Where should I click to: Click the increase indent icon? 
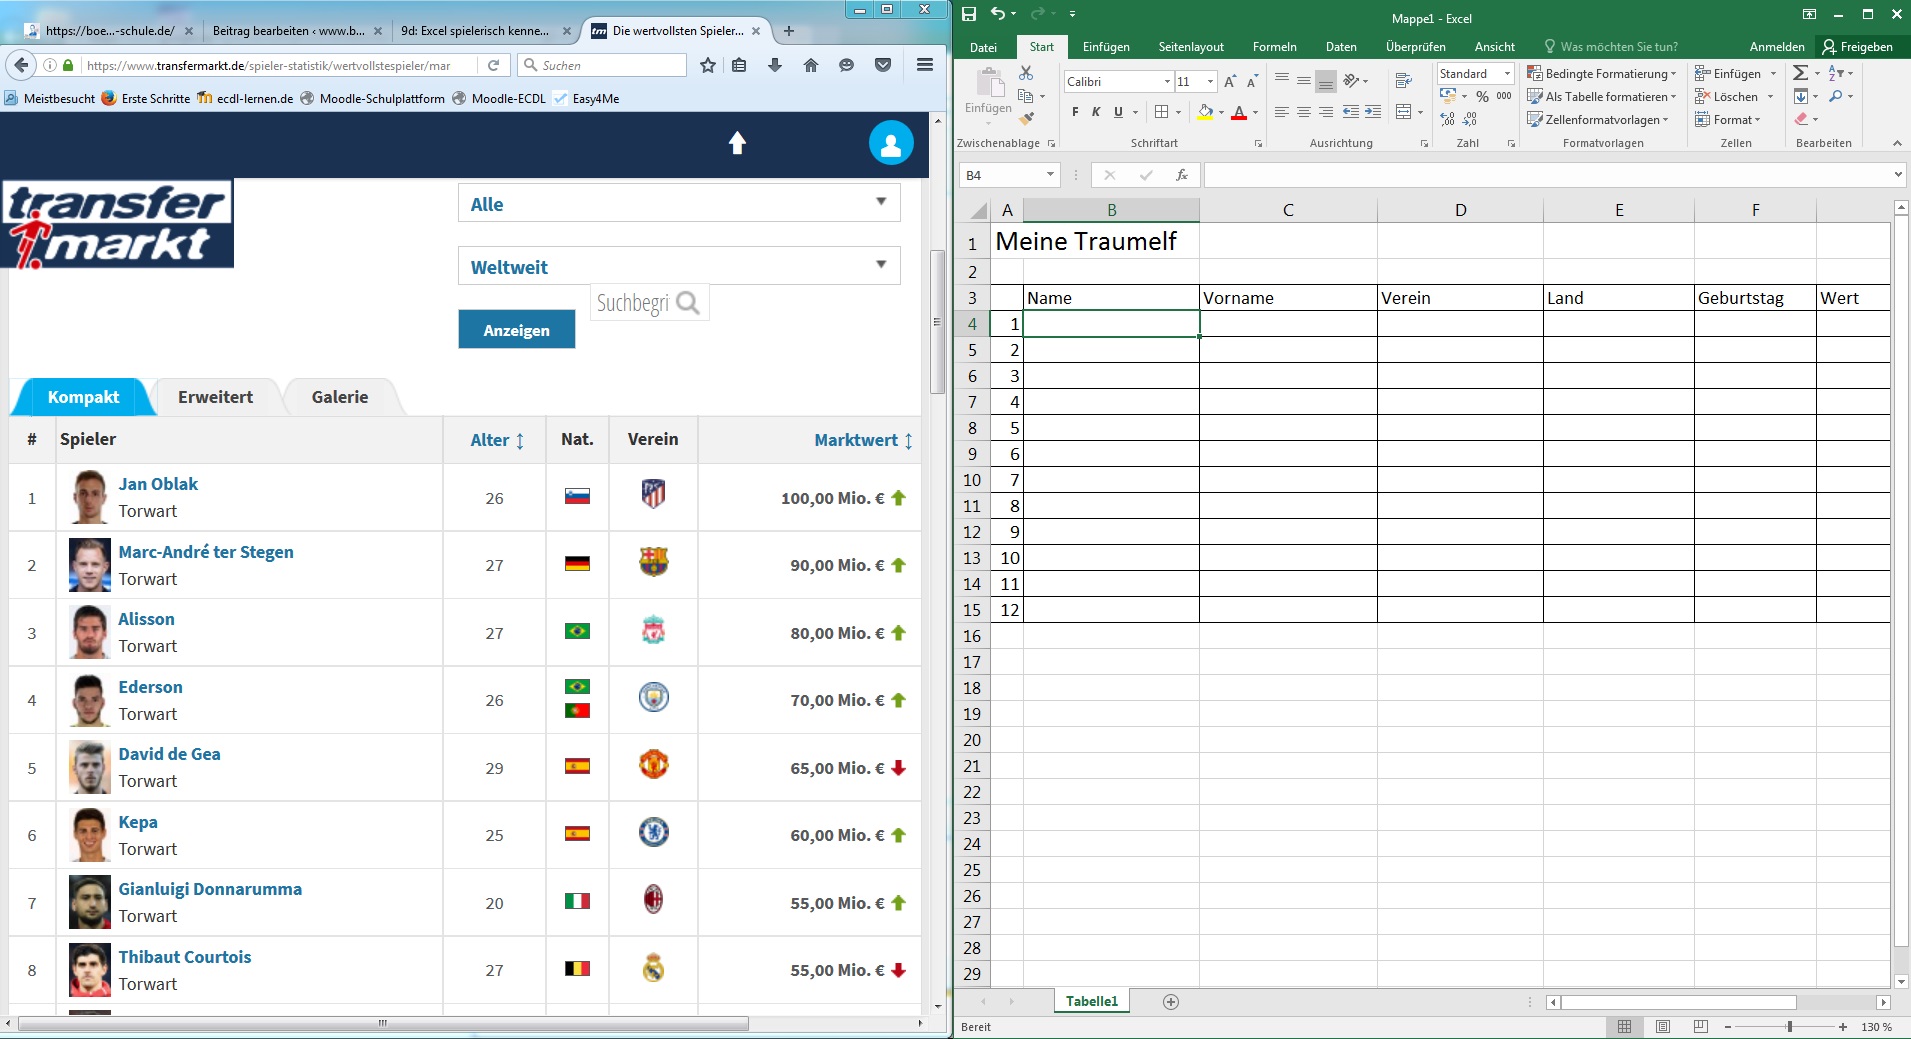coord(1373,112)
